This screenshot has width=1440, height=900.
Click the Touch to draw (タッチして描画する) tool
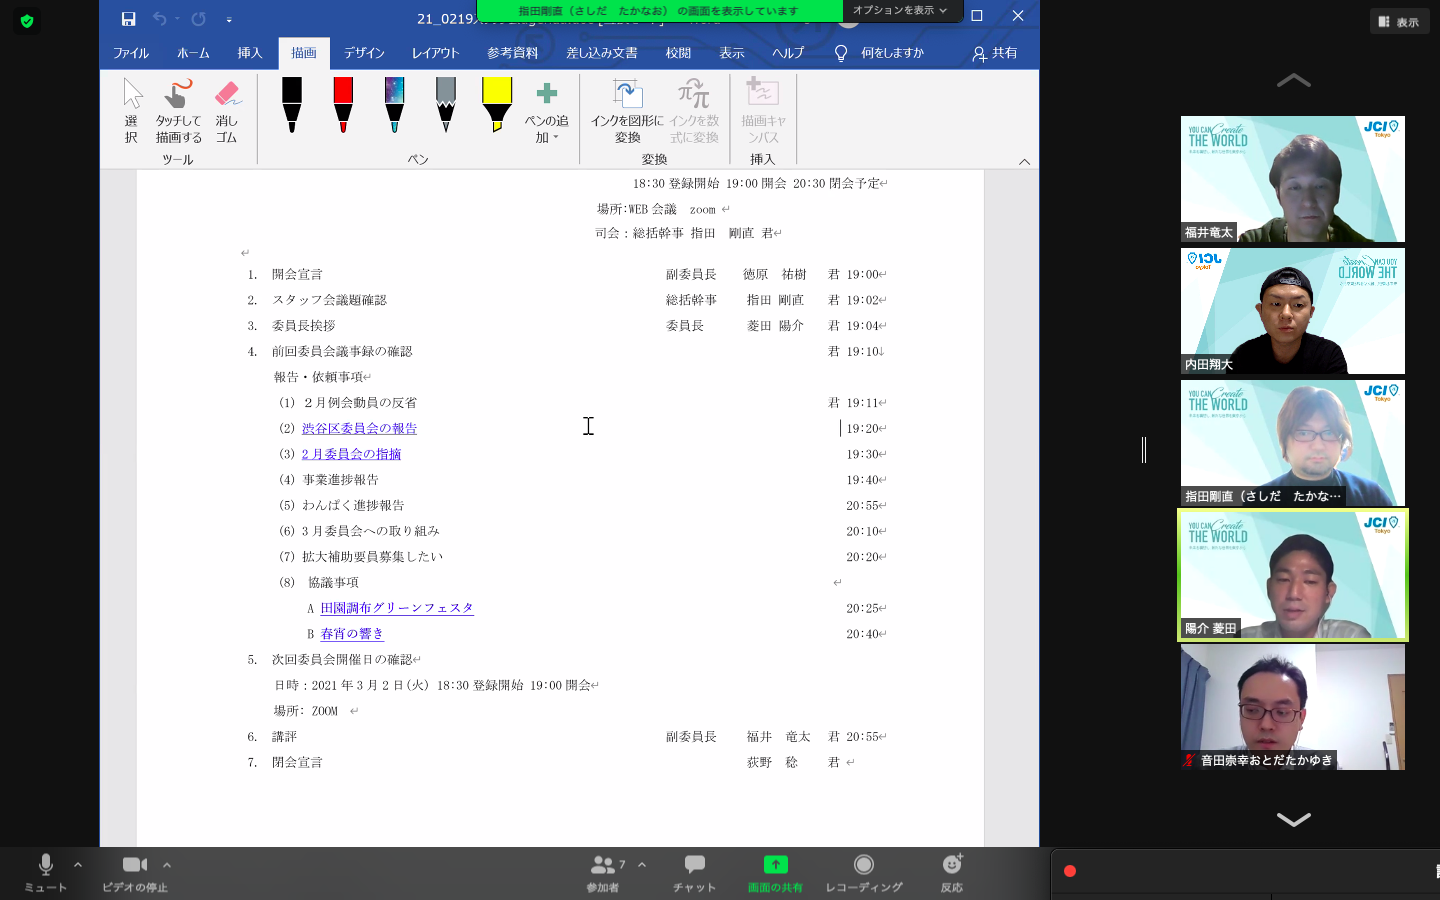pos(178,111)
